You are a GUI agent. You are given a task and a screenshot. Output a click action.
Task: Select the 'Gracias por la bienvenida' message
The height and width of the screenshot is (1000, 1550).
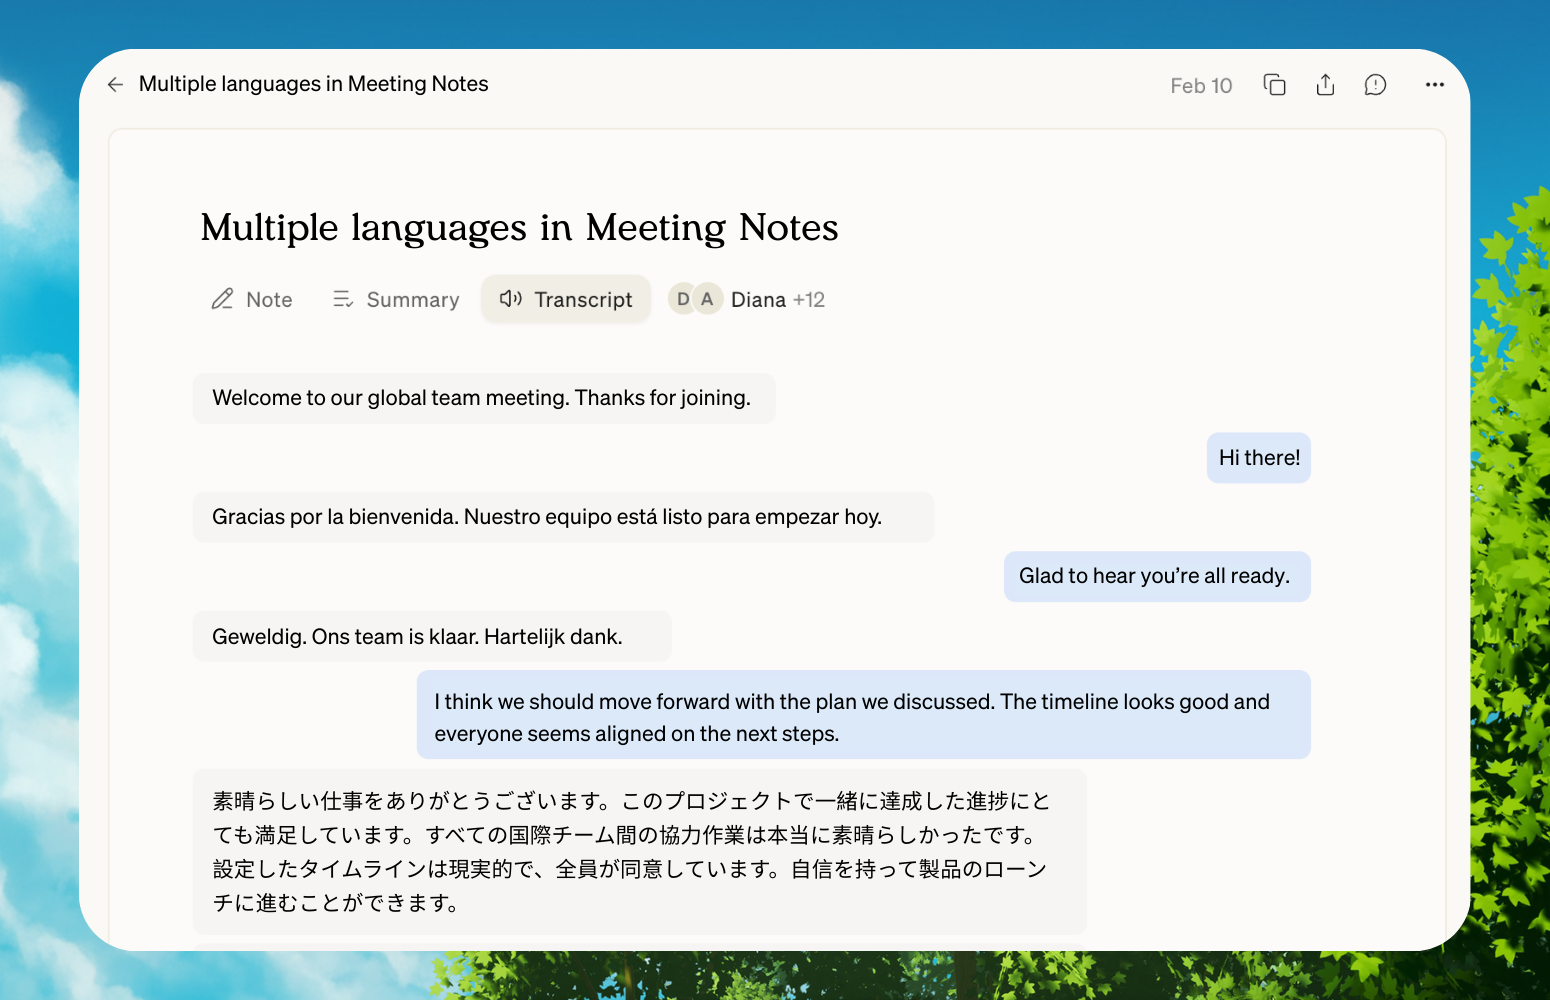click(x=563, y=517)
